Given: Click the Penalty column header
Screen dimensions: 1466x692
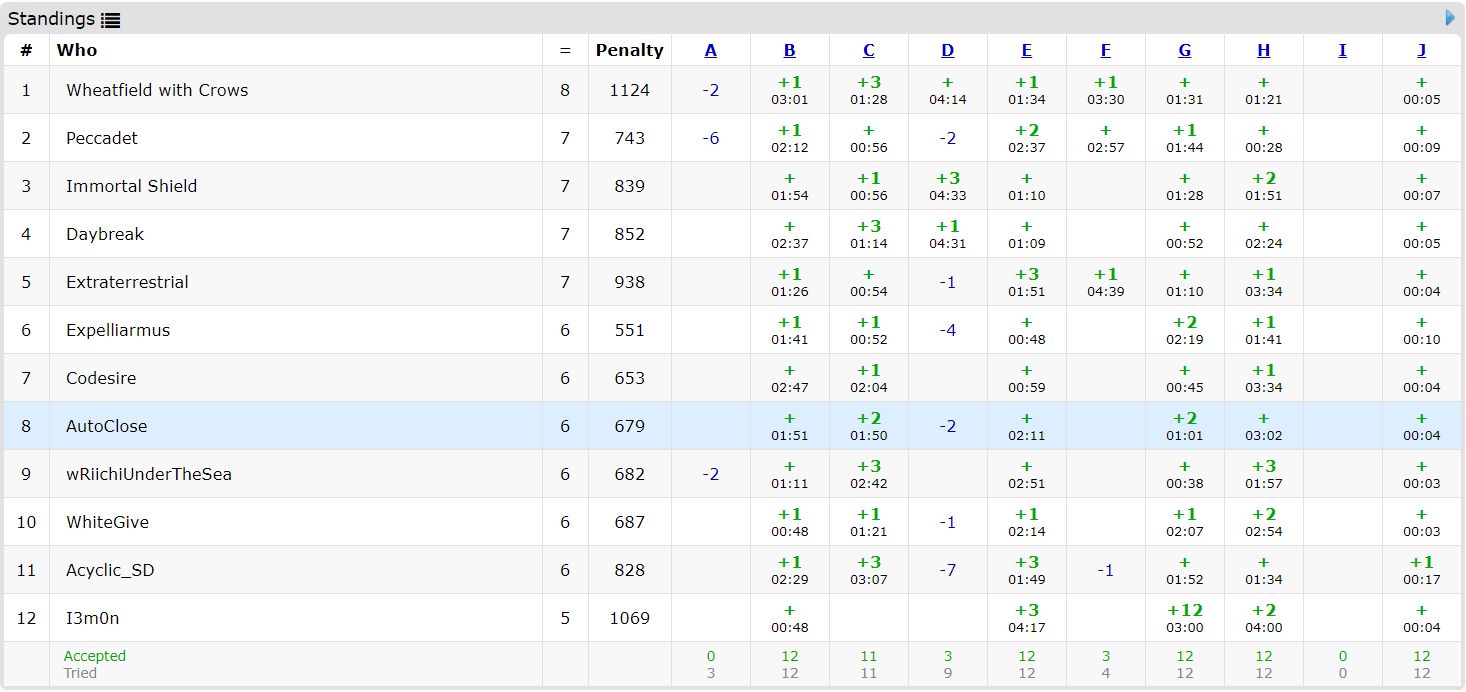Looking at the screenshot, I should pos(630,50).
